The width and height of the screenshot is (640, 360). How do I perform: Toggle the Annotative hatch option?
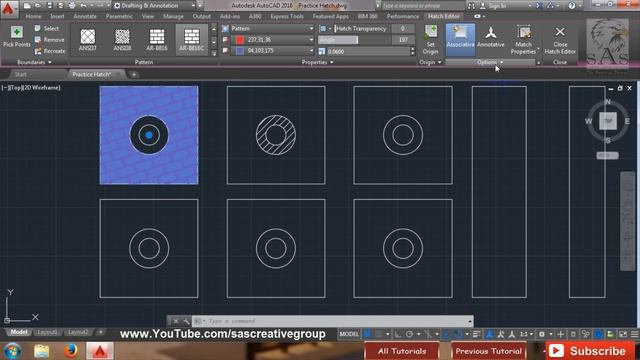tap(491, 37)
